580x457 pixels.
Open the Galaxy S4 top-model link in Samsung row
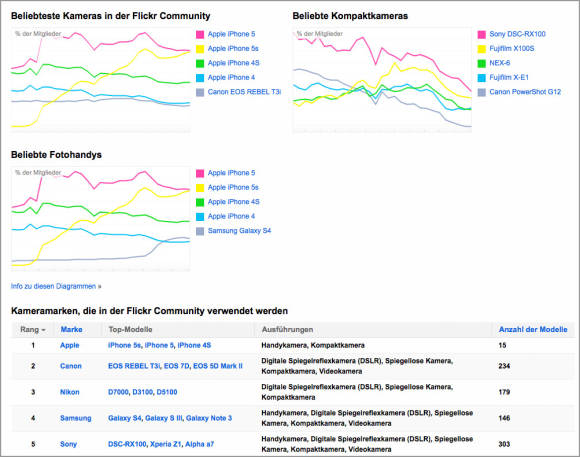pyautogui.click(x=125, y=418)
